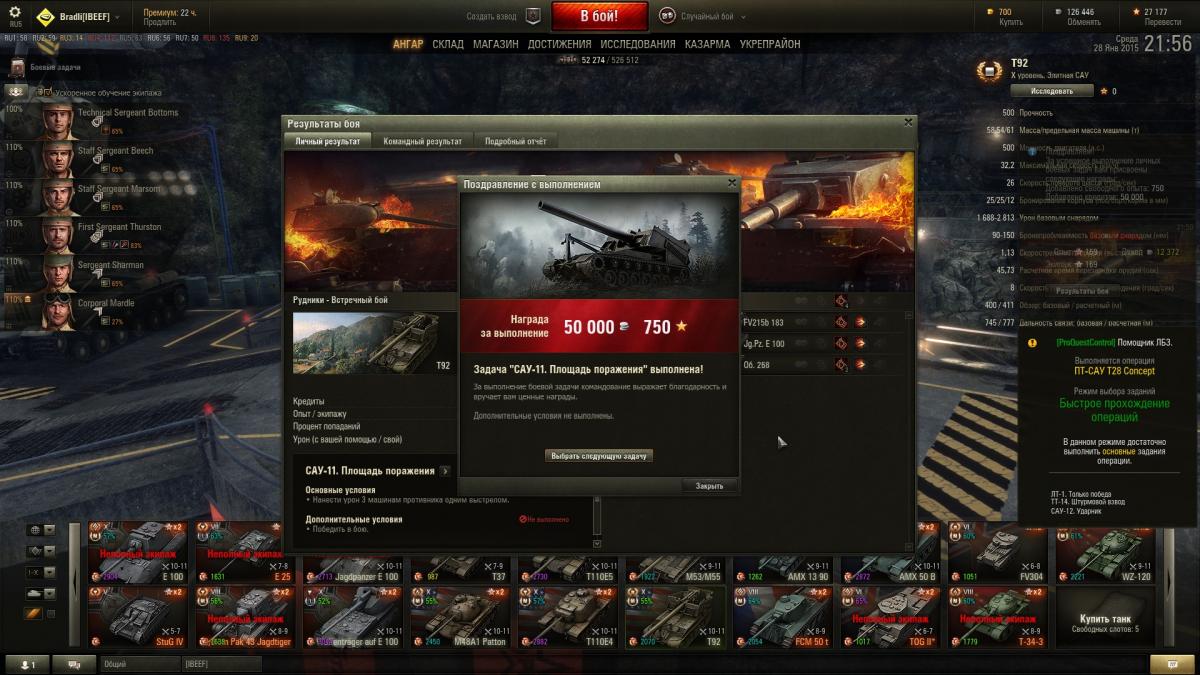Click the fire icon in the FV215b 183 row
This screenshot has height=675, width=1200.
860,322
